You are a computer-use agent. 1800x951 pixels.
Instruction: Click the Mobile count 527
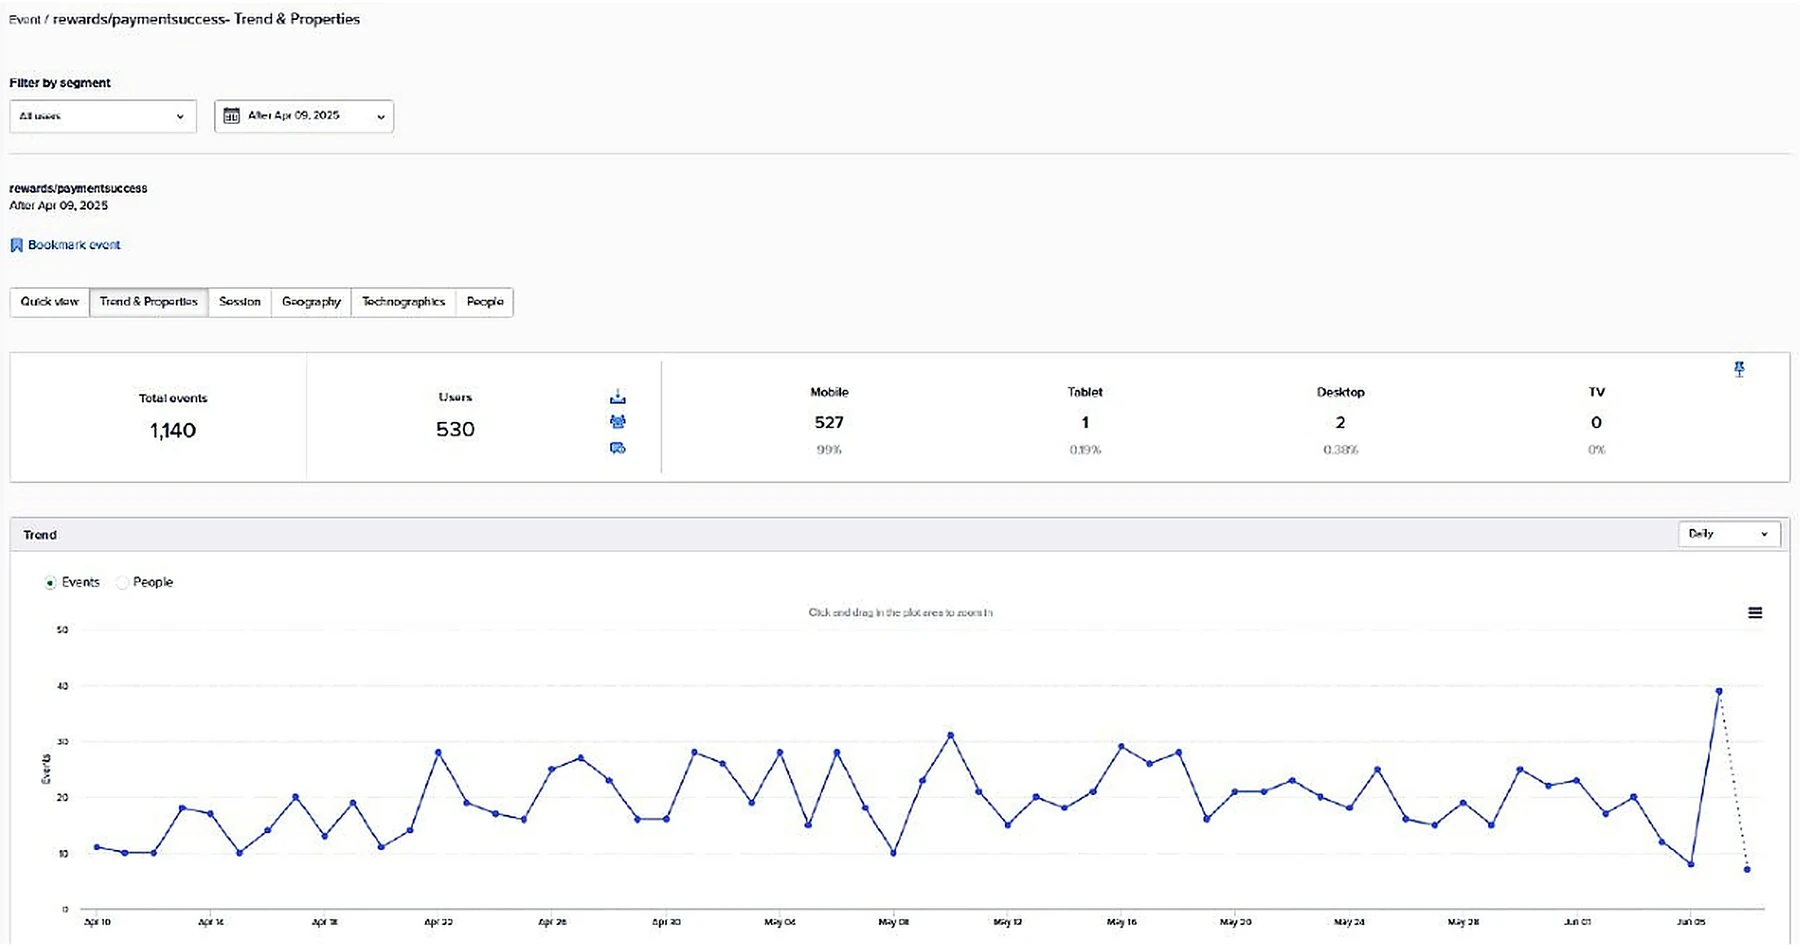829,423
